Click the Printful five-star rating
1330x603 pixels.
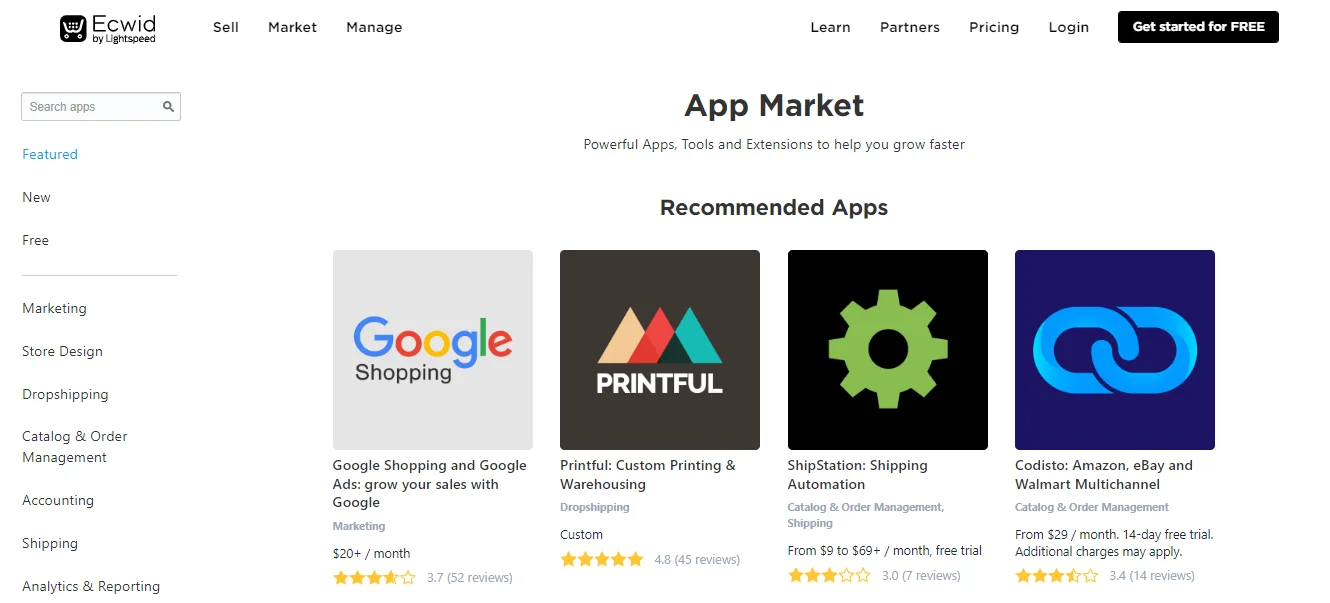tap(601, 560)
